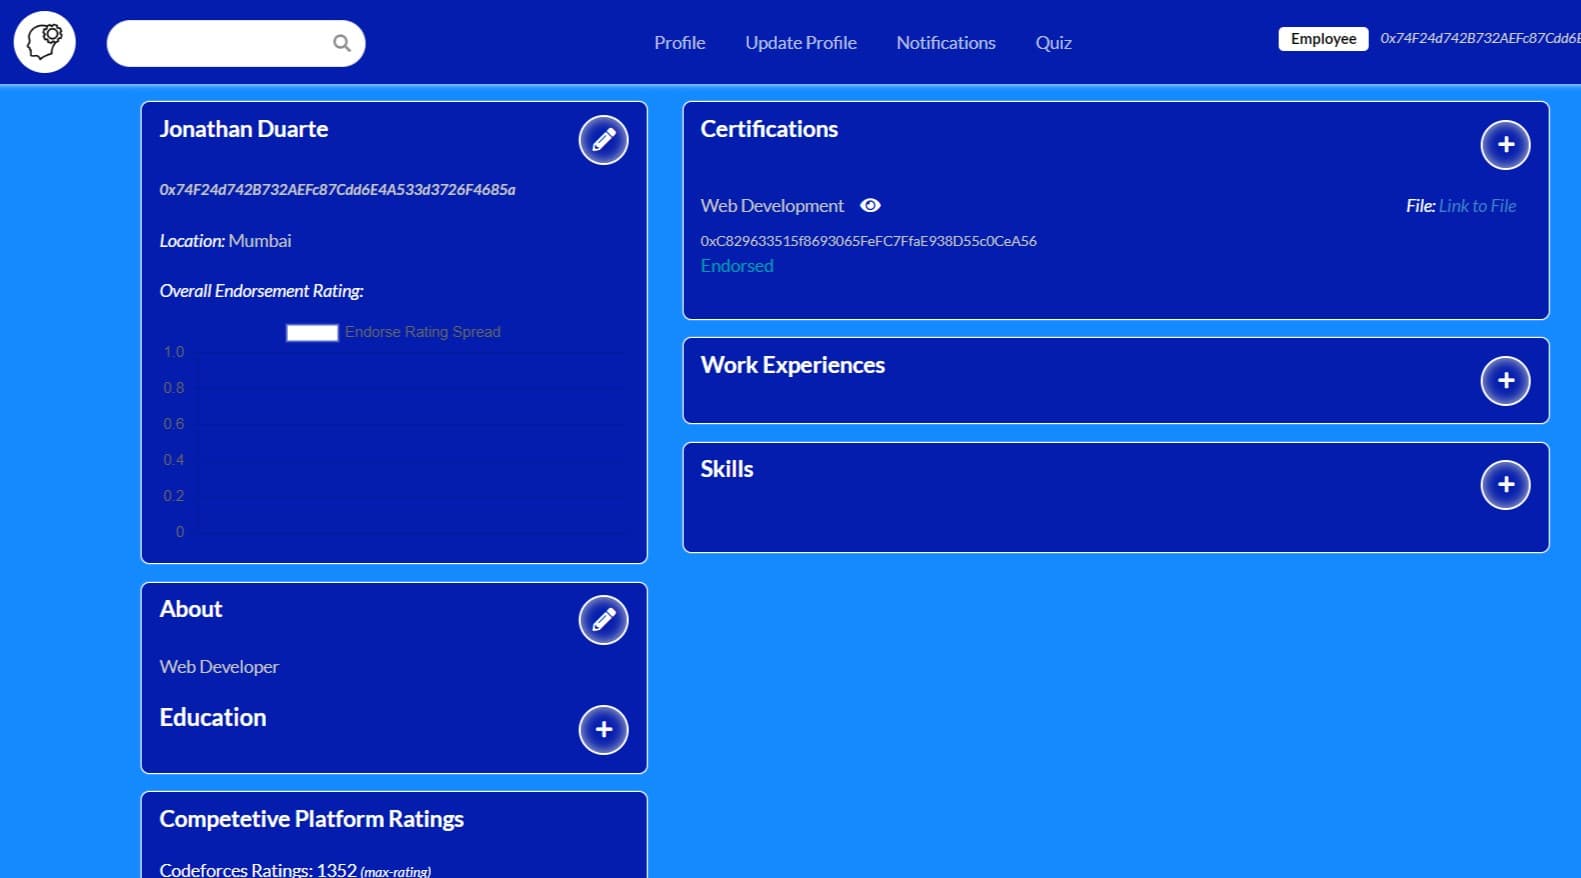1581x878 pixels.
Task: Add a new Certification
Action: click(x=1506, y=145)
